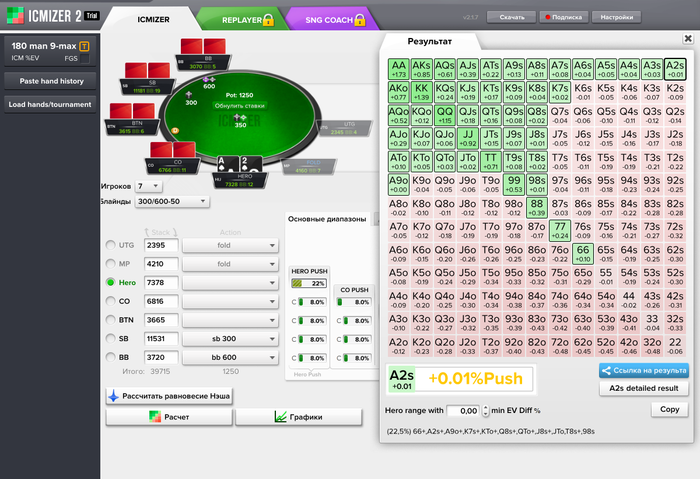700x479 pixels.
Task: Open Настройки settings
Action: 617,17
